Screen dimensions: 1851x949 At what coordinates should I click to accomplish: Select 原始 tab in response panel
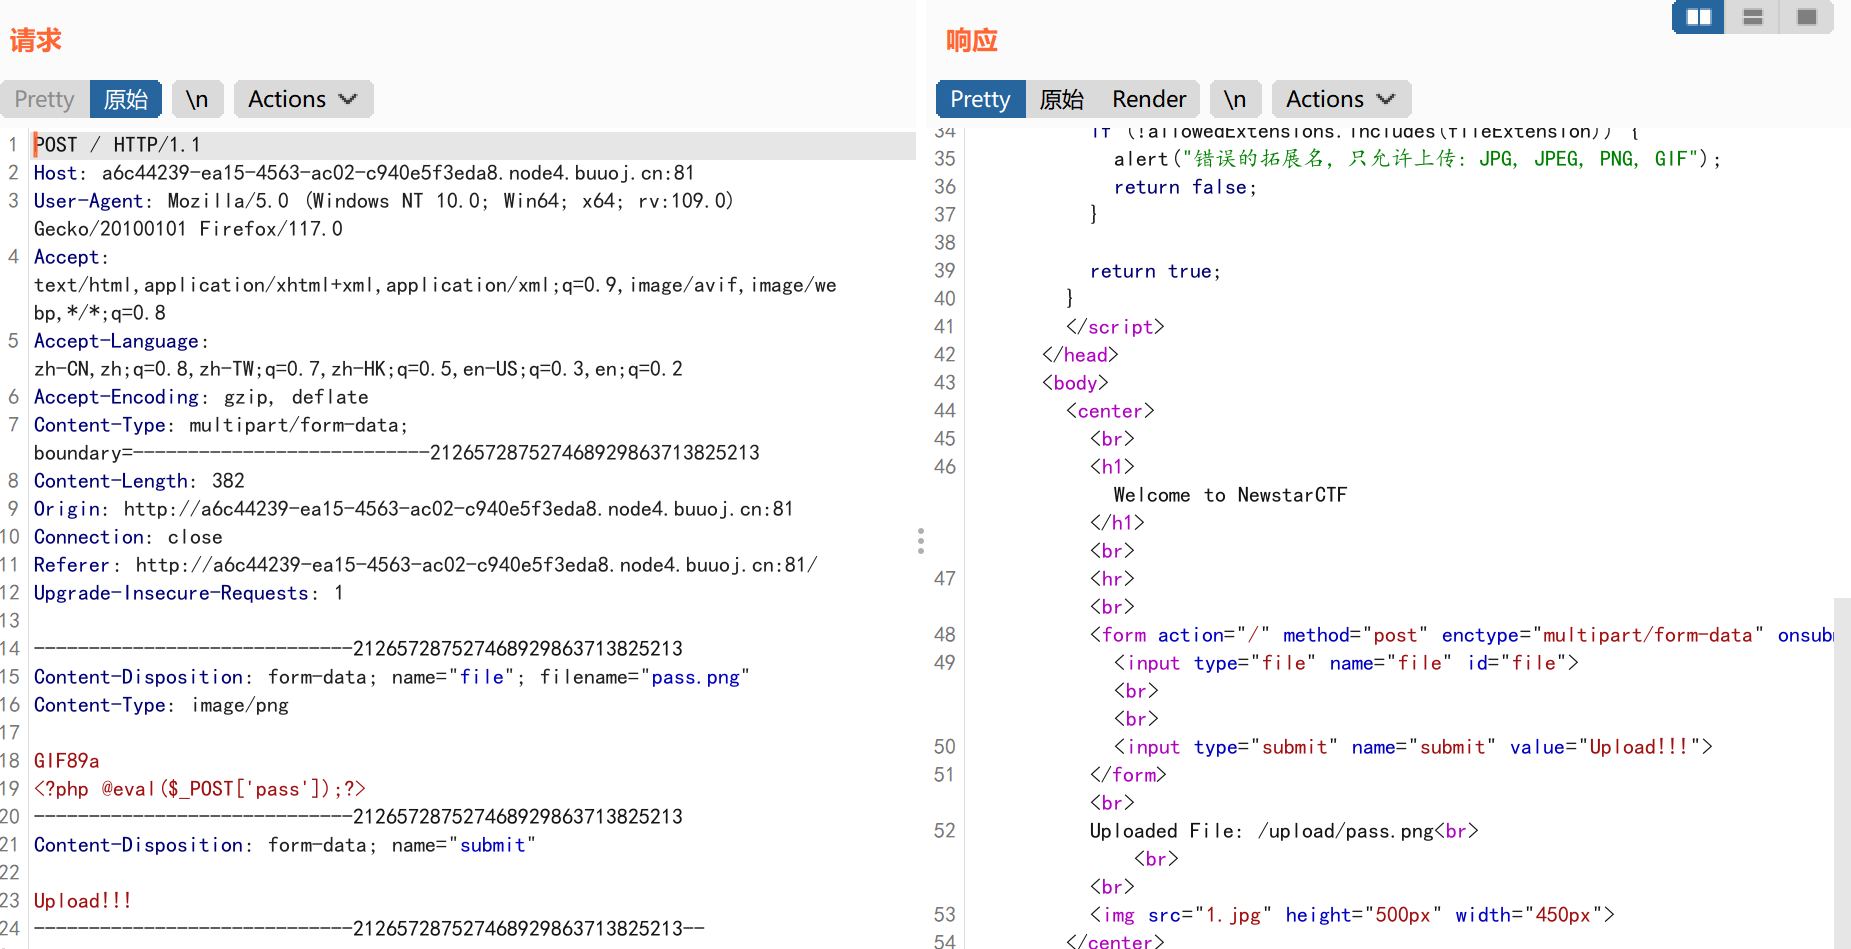coord(1061,99)
